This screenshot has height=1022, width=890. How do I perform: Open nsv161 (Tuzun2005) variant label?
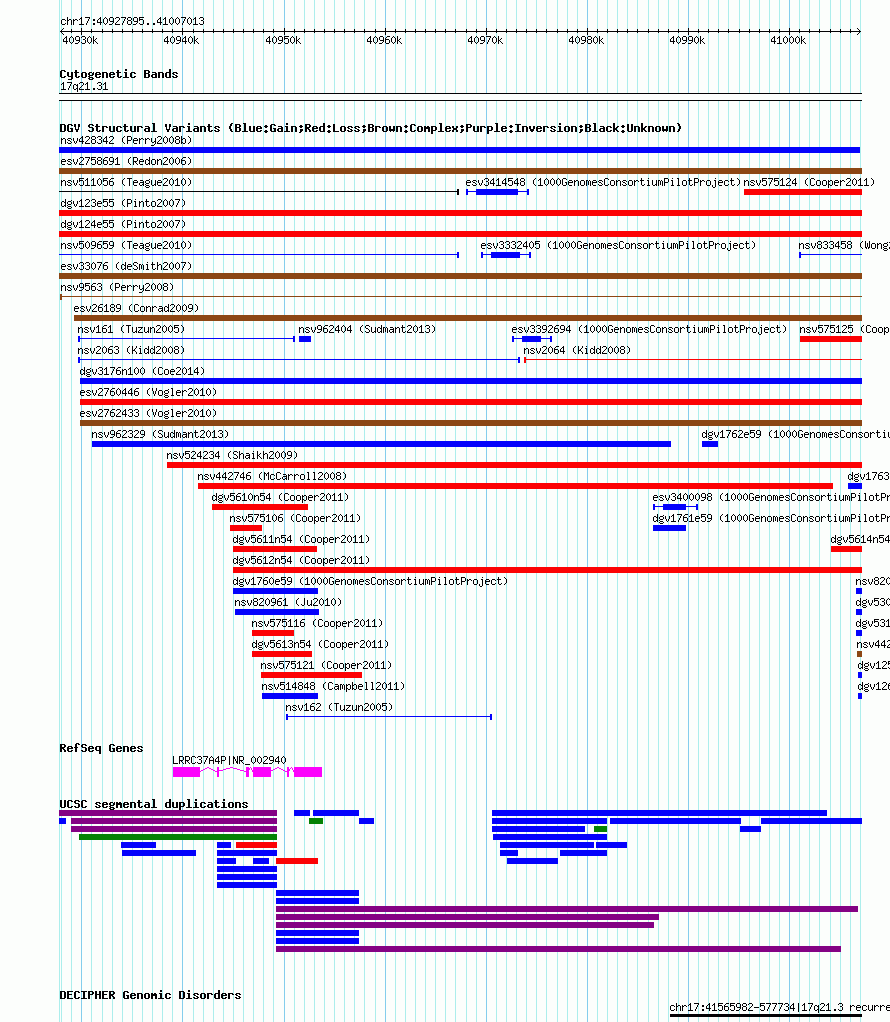tap(131, 329)
